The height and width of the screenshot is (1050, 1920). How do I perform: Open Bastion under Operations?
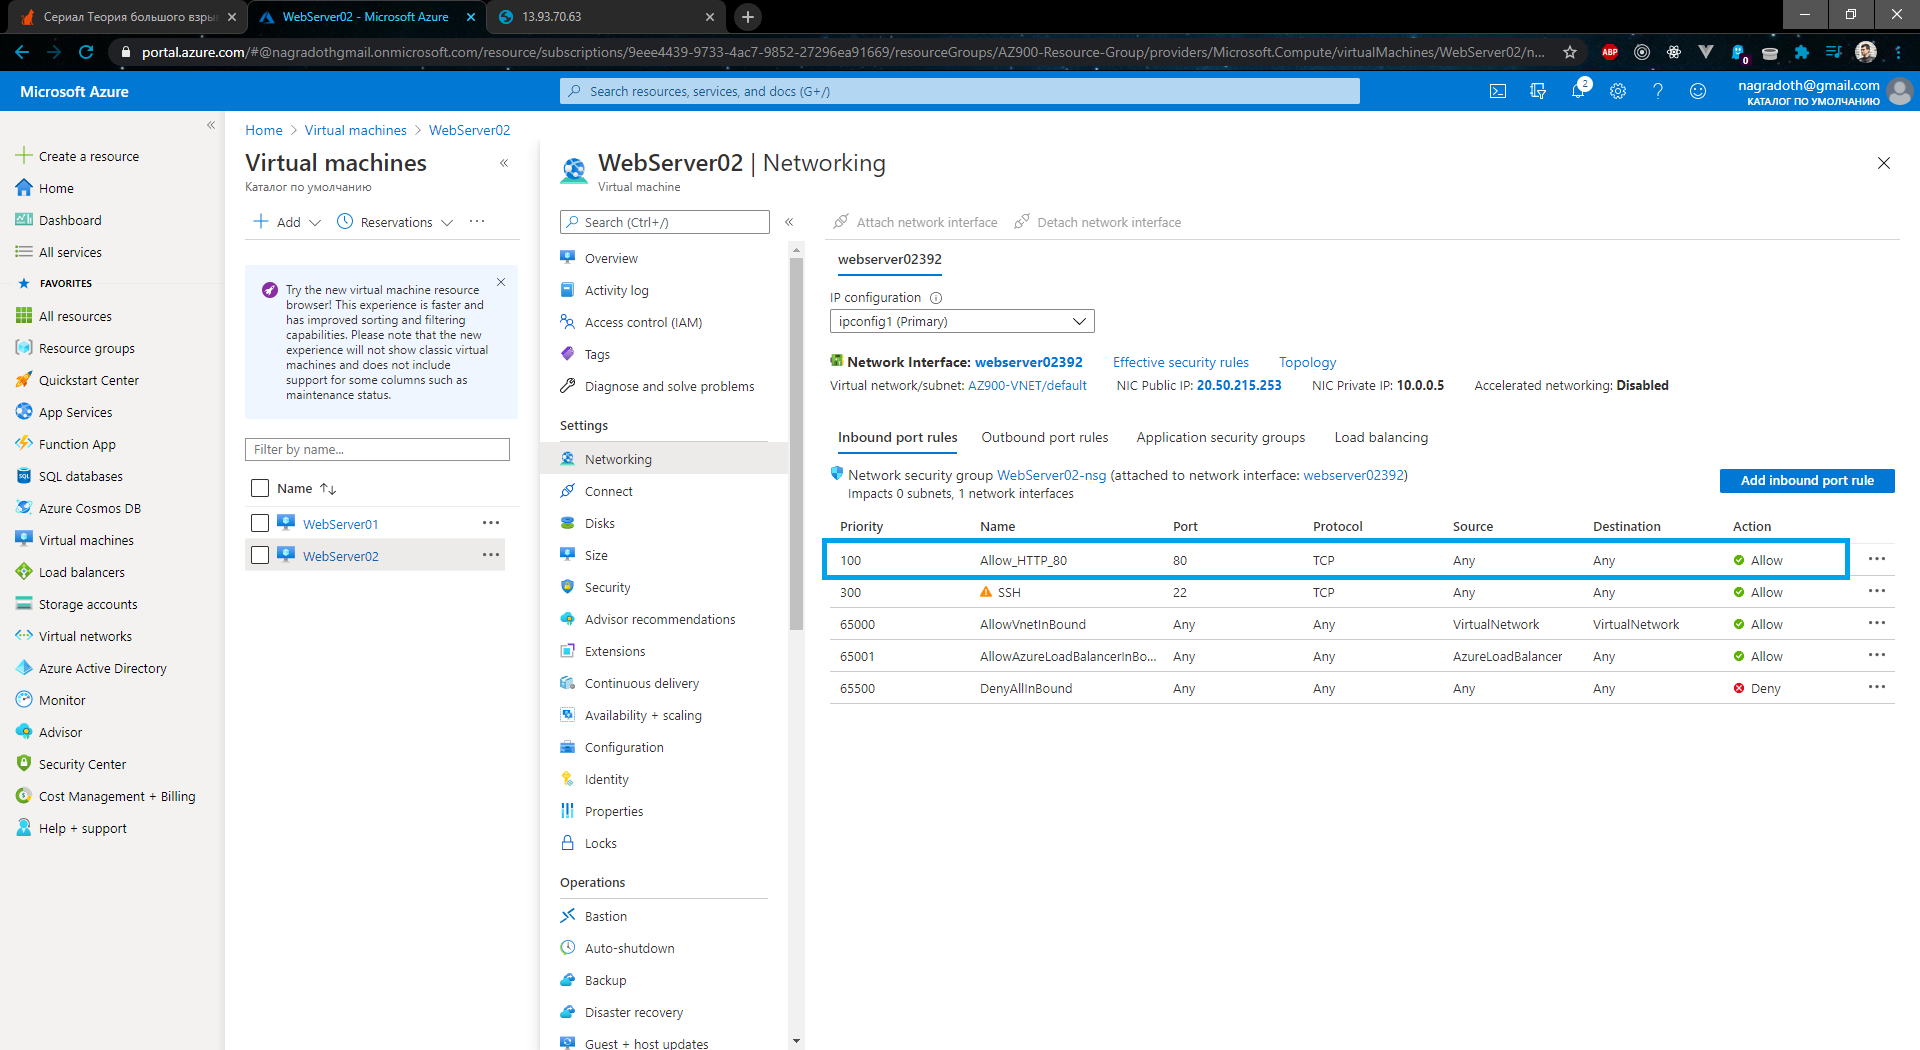[x=605, y=916]
